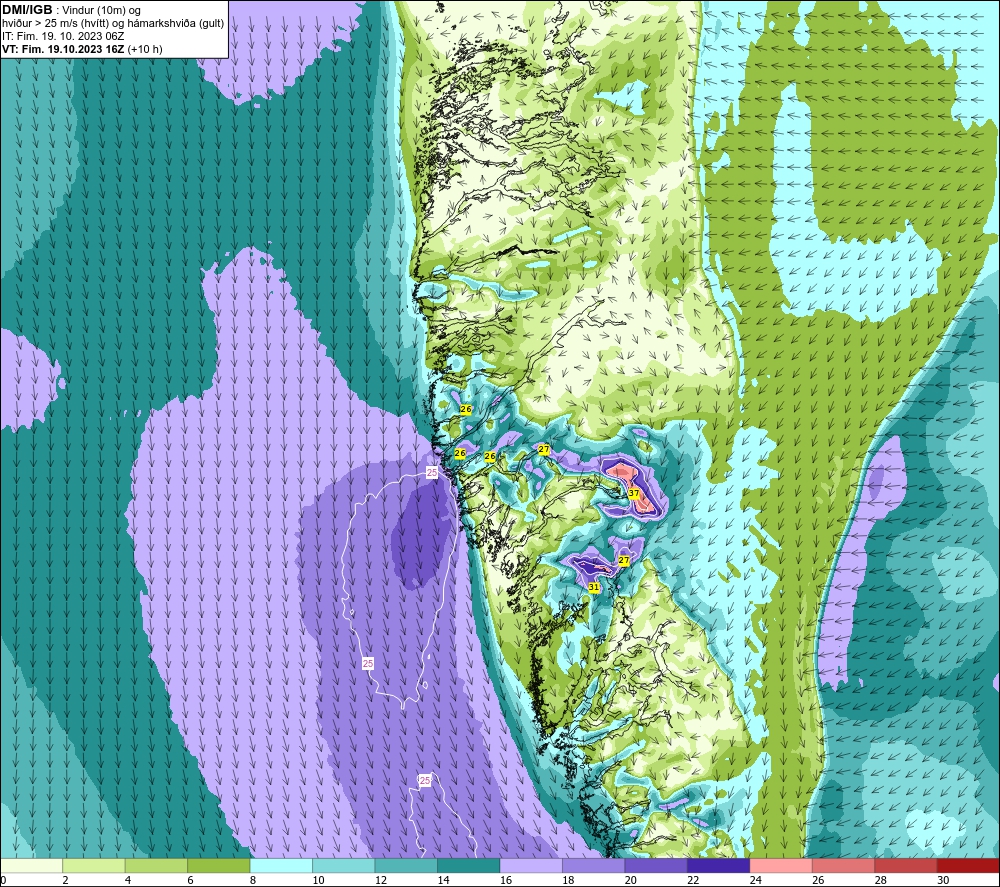Click the '10' legend scale number
The width and height of the screenshot is (1000, 887).
coord(318,880)
